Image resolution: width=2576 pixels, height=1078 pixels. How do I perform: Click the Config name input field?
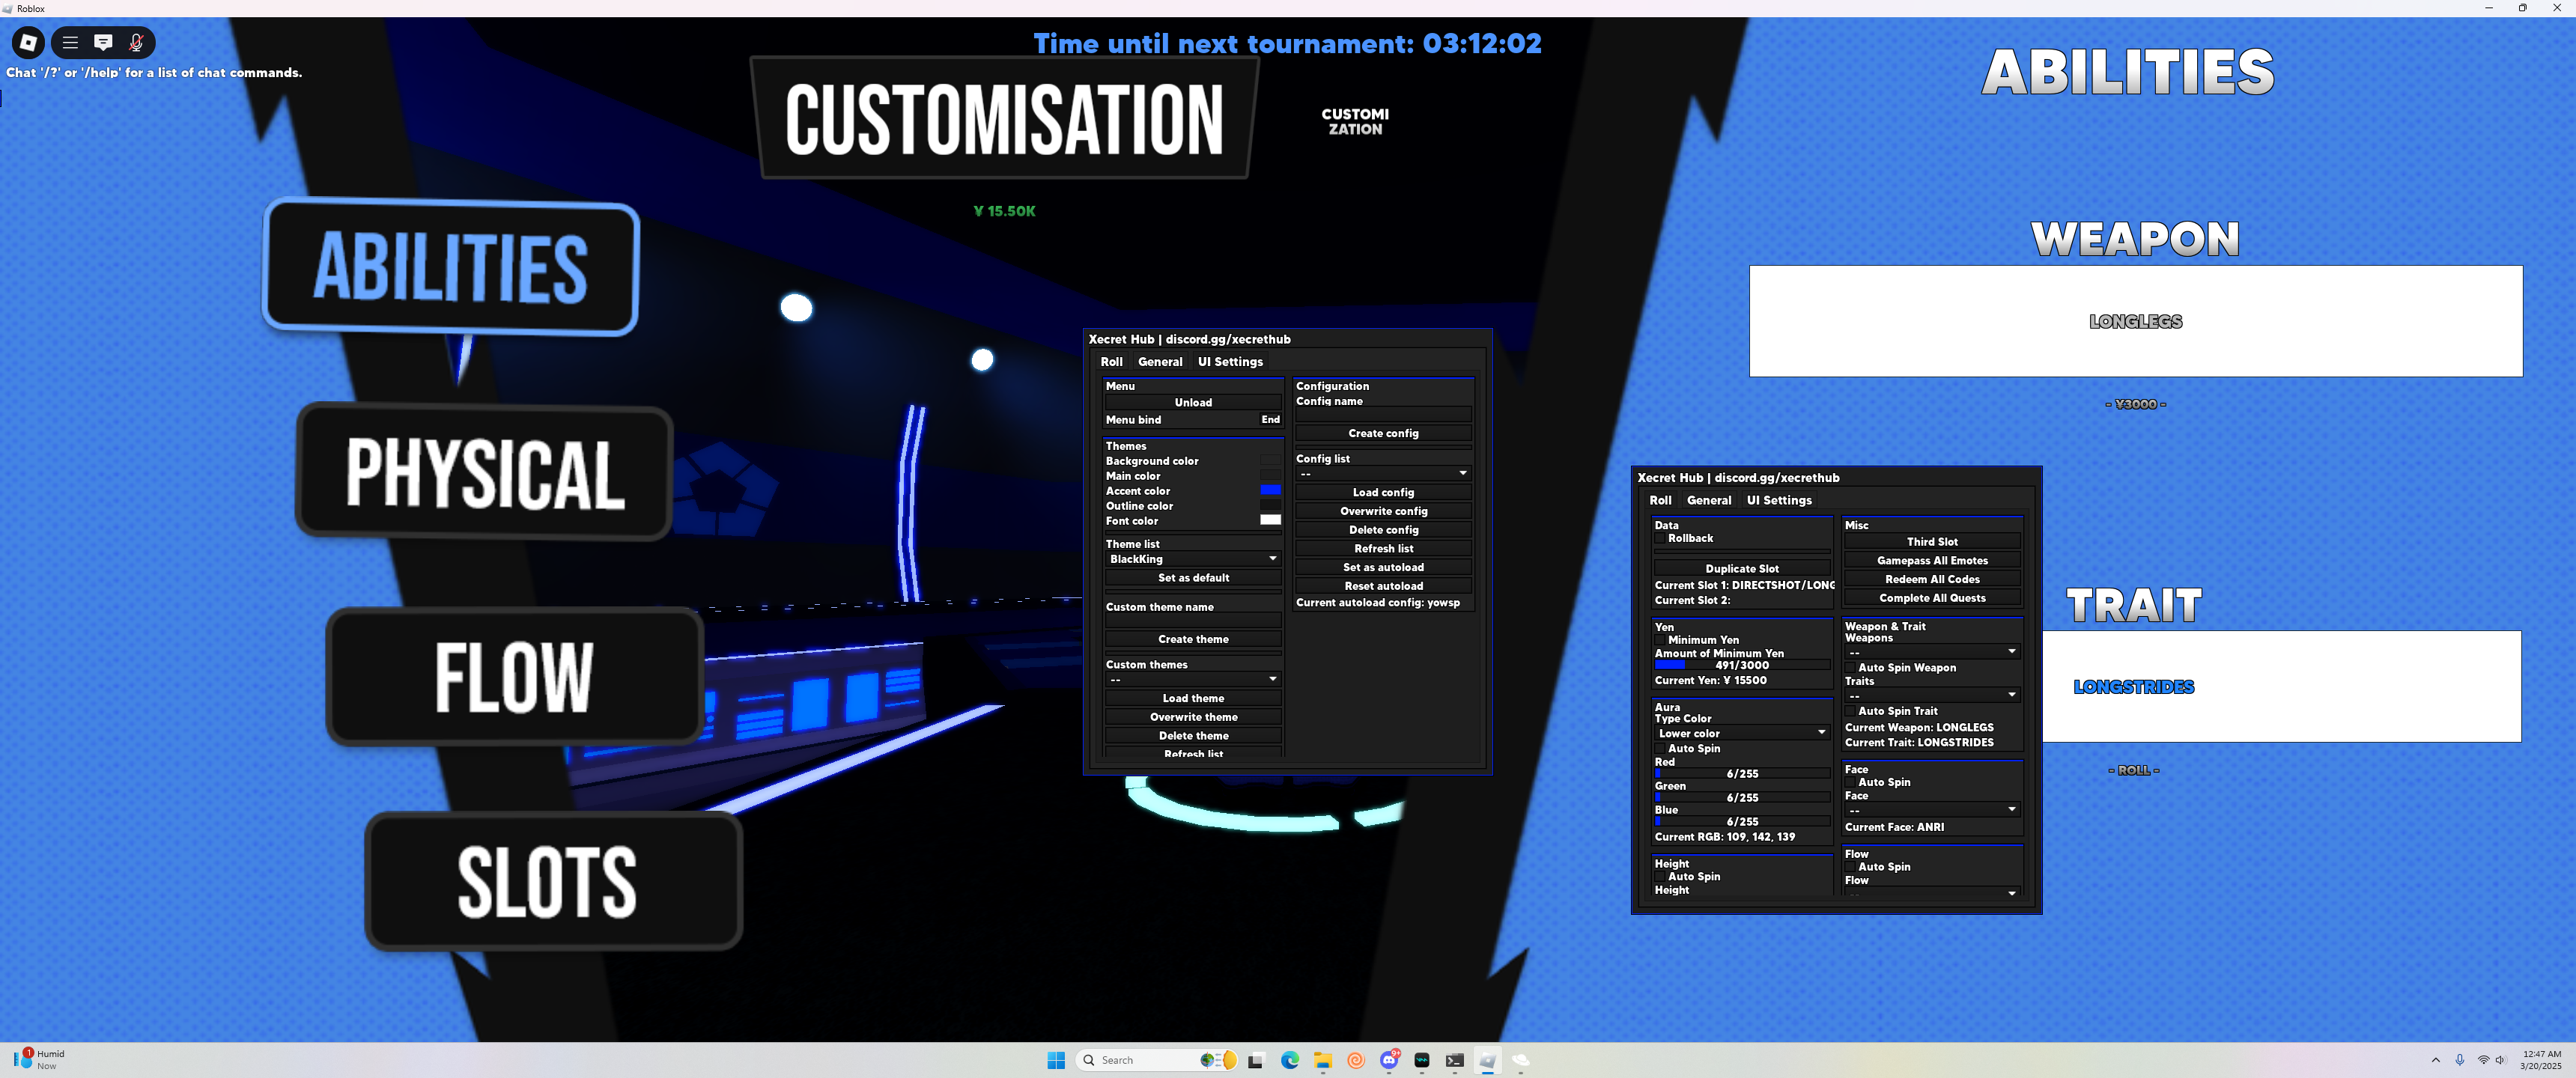tap(1382, 415)
